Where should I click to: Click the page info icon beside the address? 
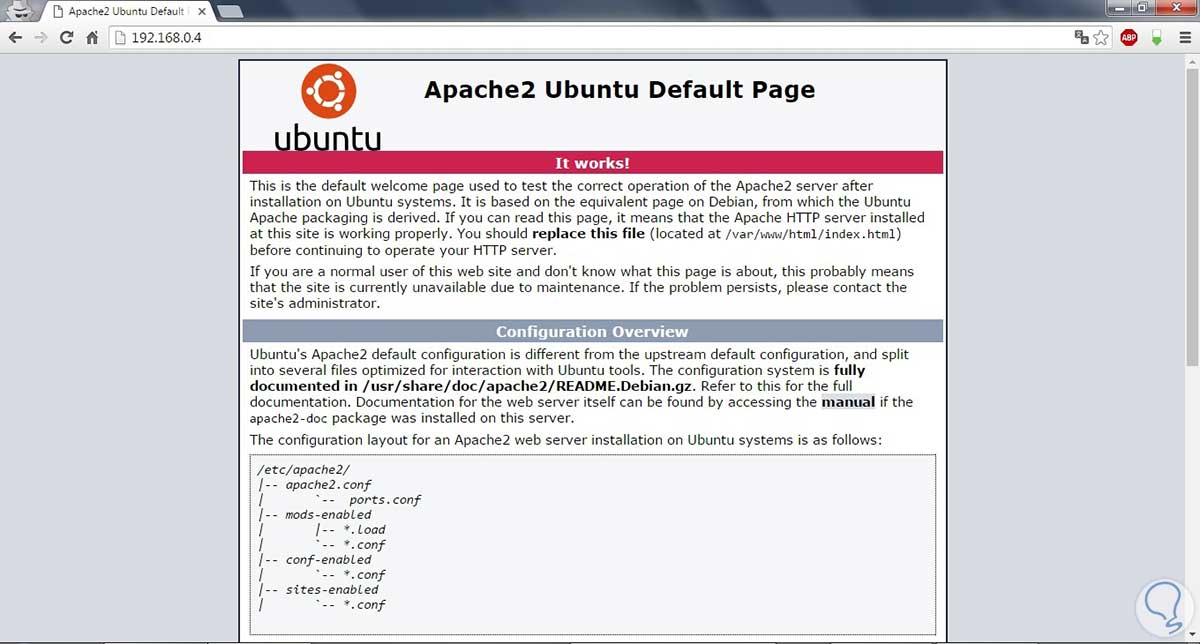pyautogui.click(x=121, y=38)
